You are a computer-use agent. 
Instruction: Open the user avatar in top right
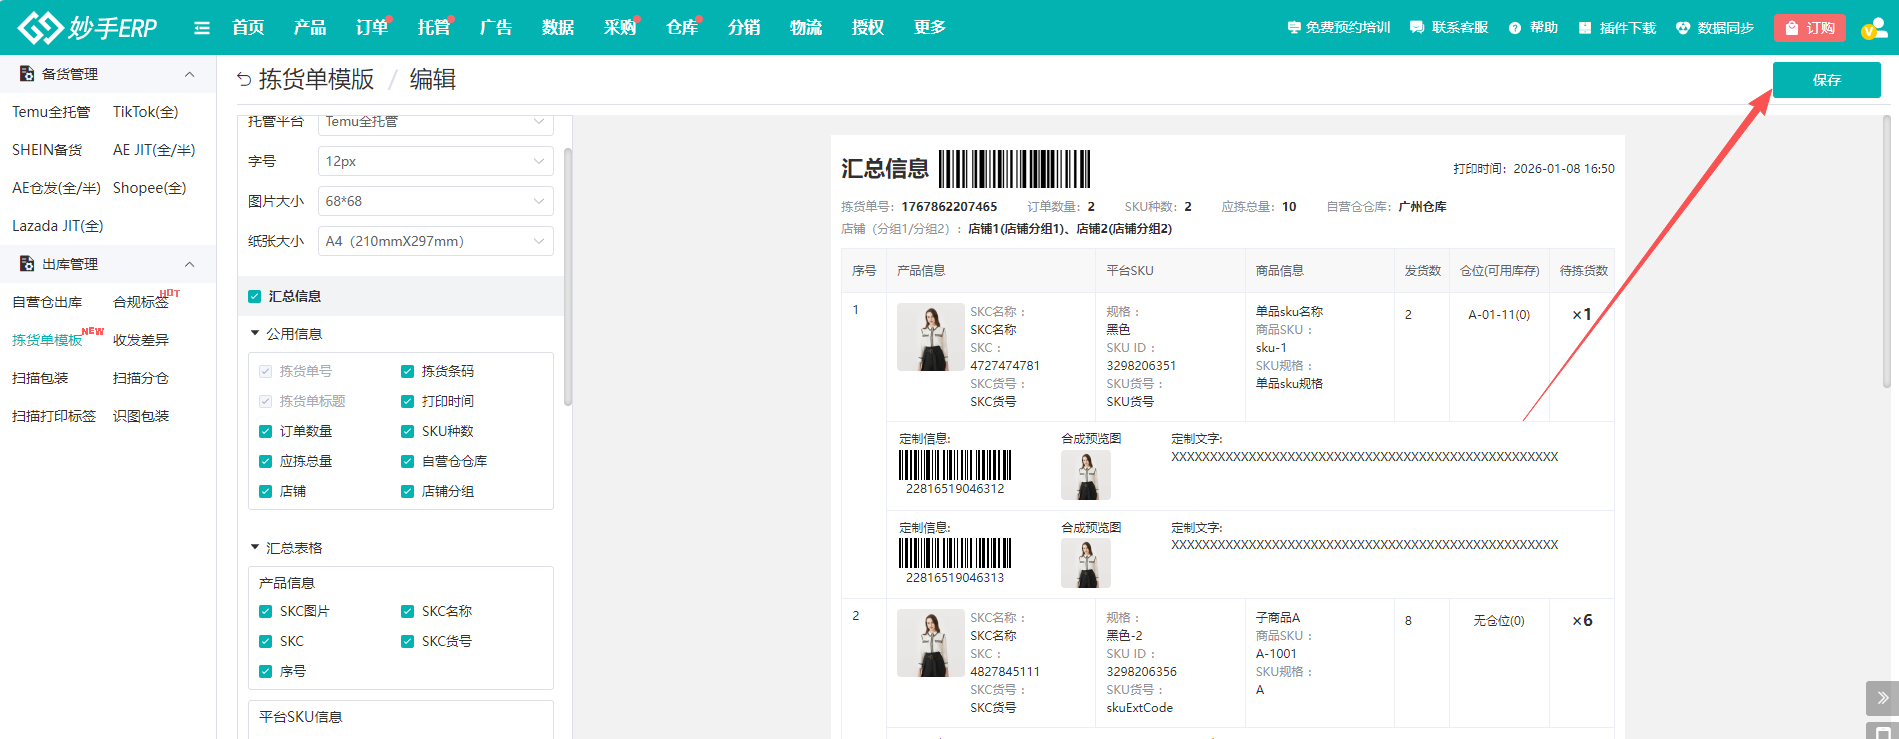pyautogui.click(x=1873, y=28)
